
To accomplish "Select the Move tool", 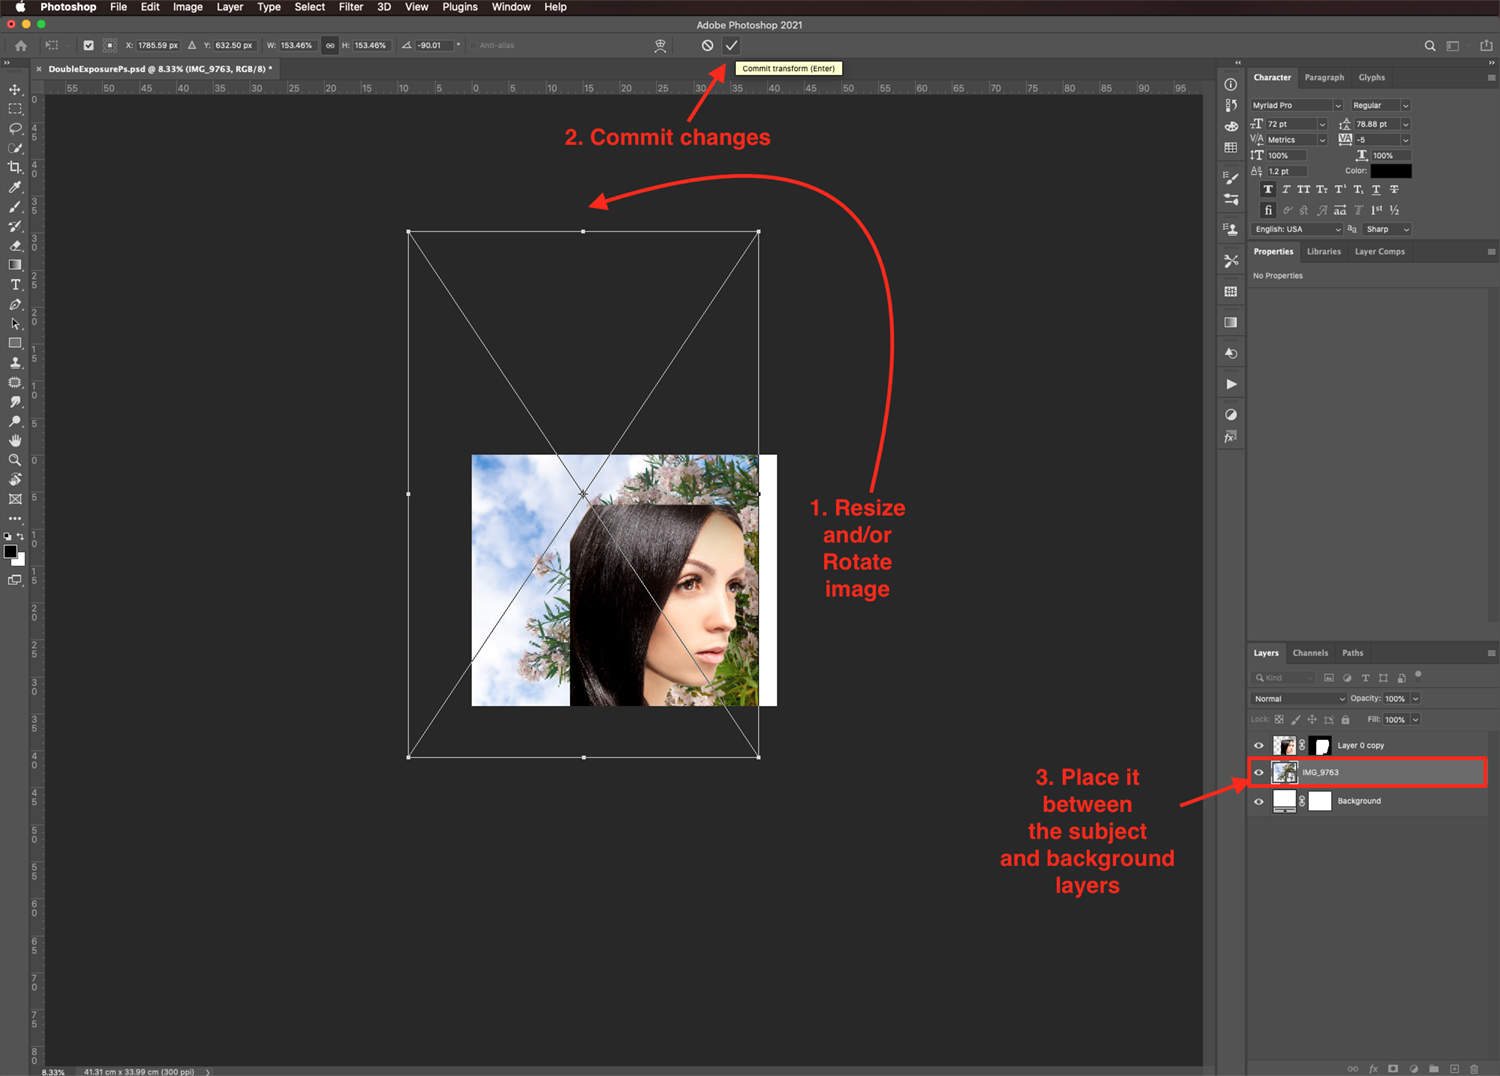I will [15, 89].
